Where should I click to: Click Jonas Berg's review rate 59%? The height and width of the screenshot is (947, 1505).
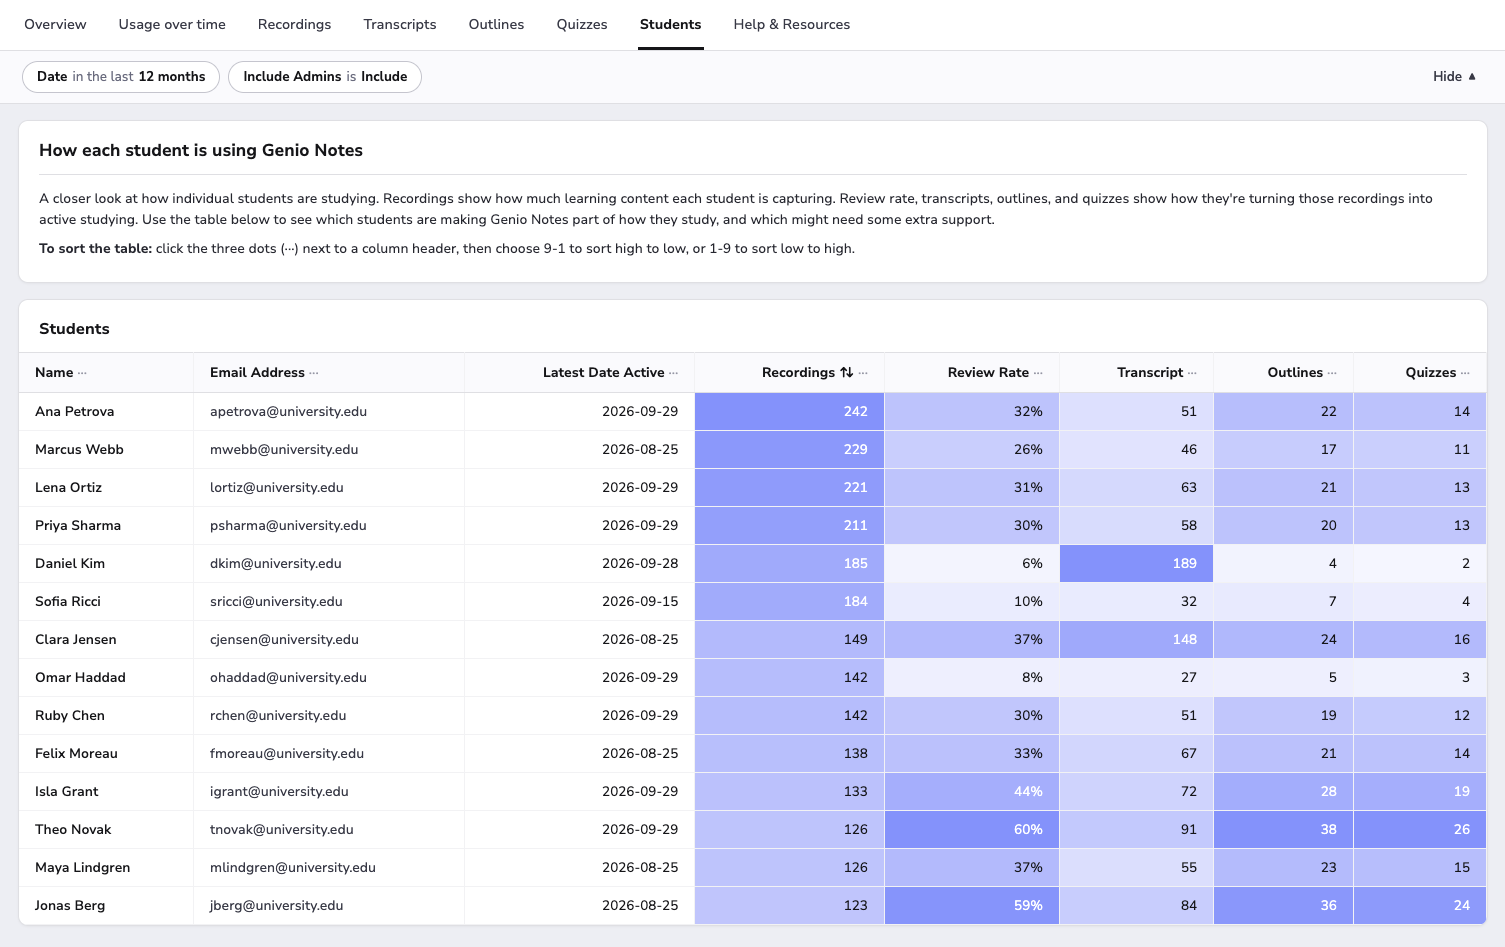(x=1028, y=905)
